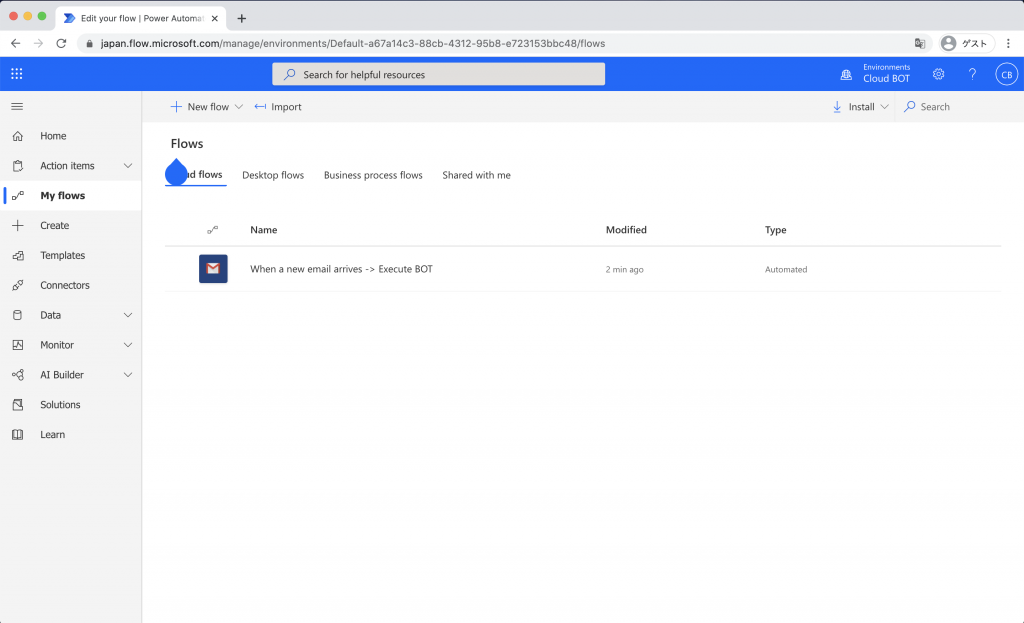Screen dimensions: 1024x623
Task: Open the settings gear in header
Action: tap(938, 74)
